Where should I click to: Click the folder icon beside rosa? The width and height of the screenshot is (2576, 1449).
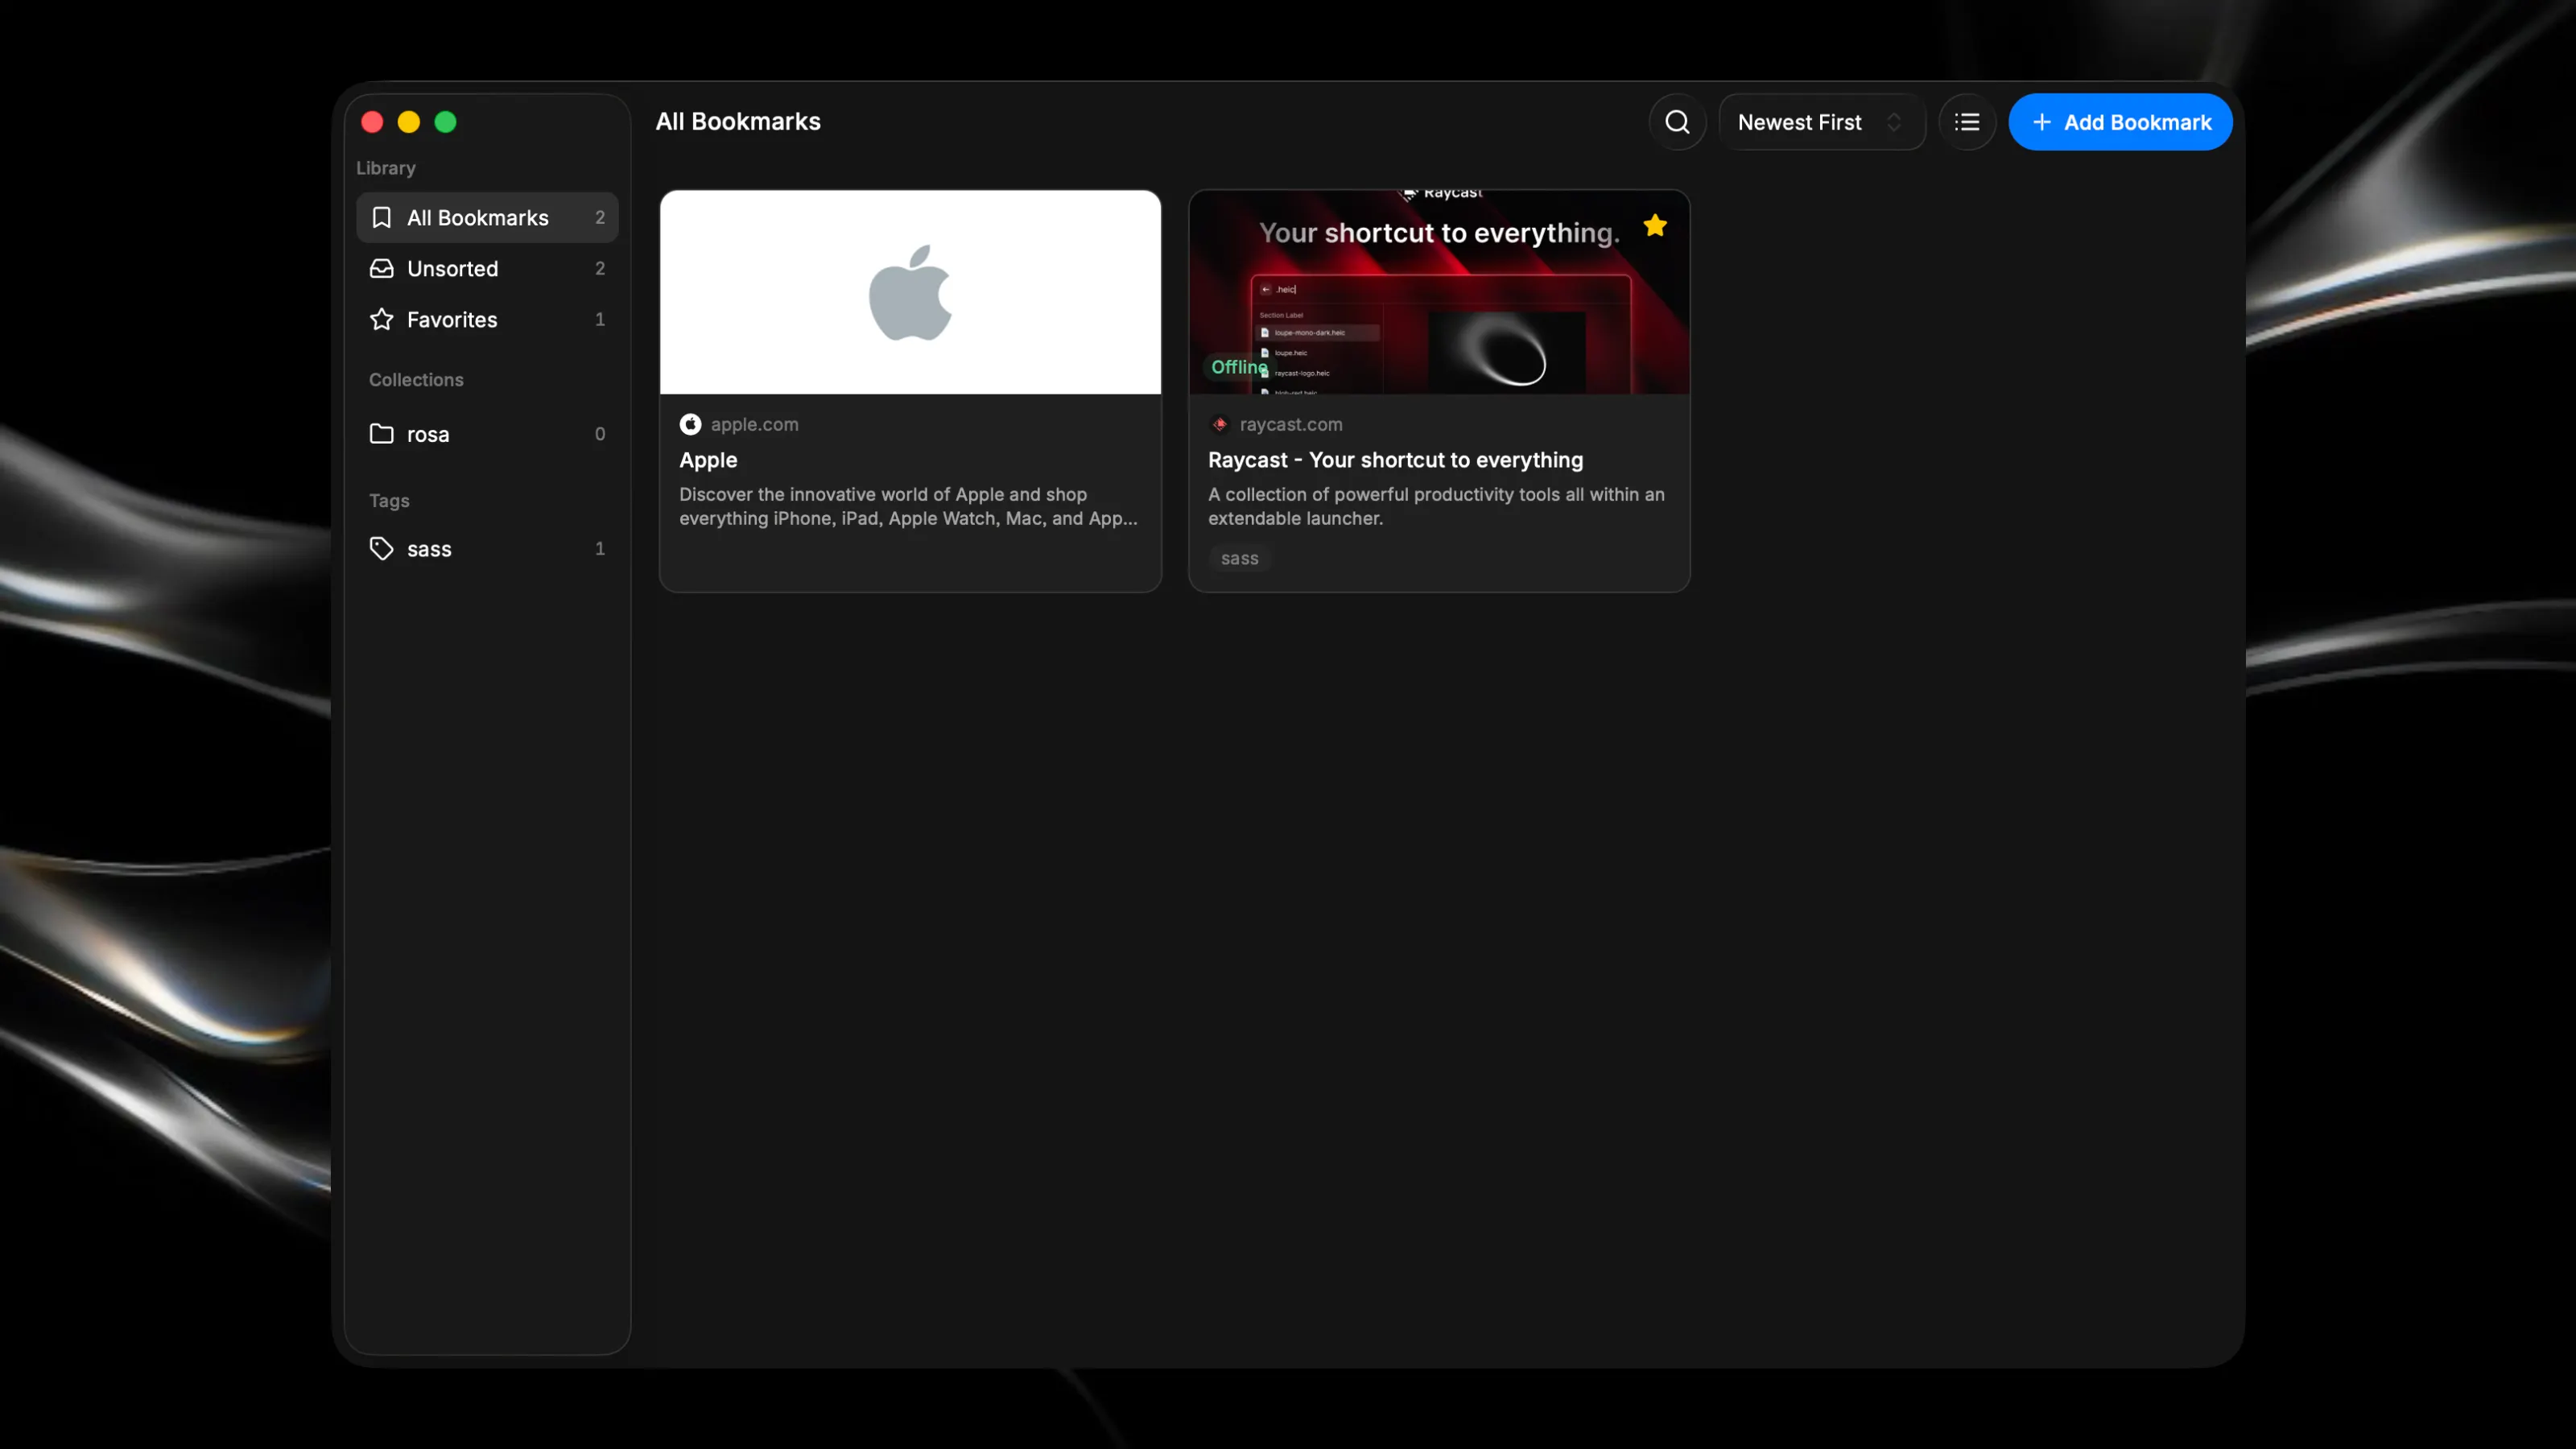click(x=381, y=434)
